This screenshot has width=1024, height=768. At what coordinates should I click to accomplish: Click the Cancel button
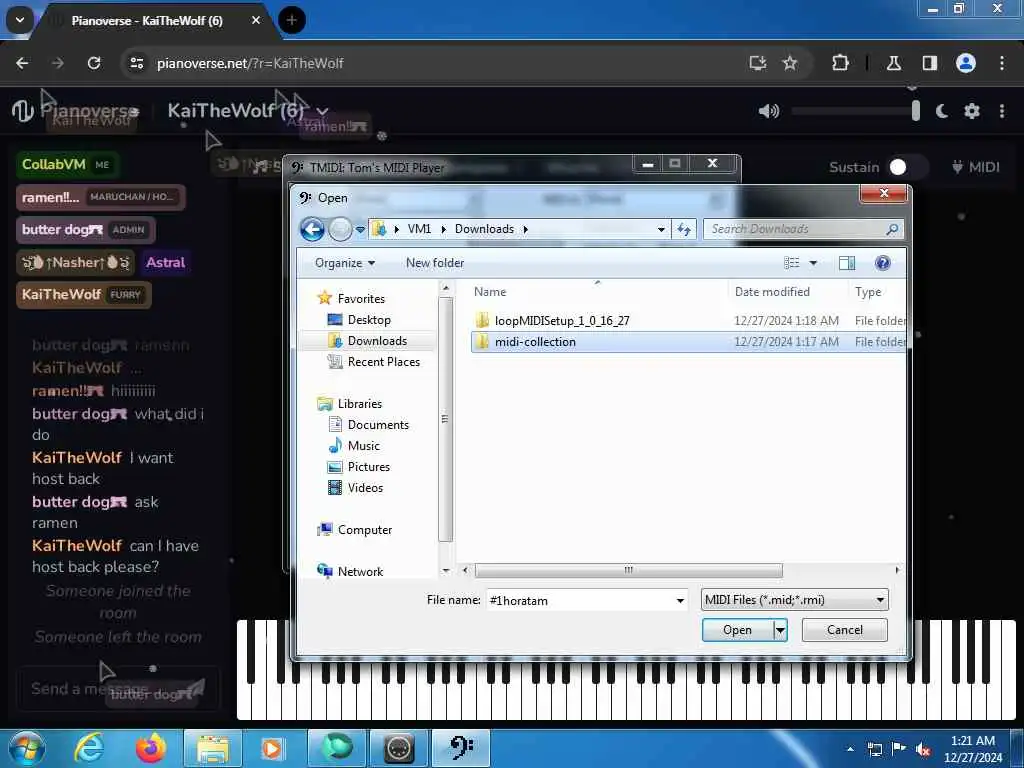[844, 630]
